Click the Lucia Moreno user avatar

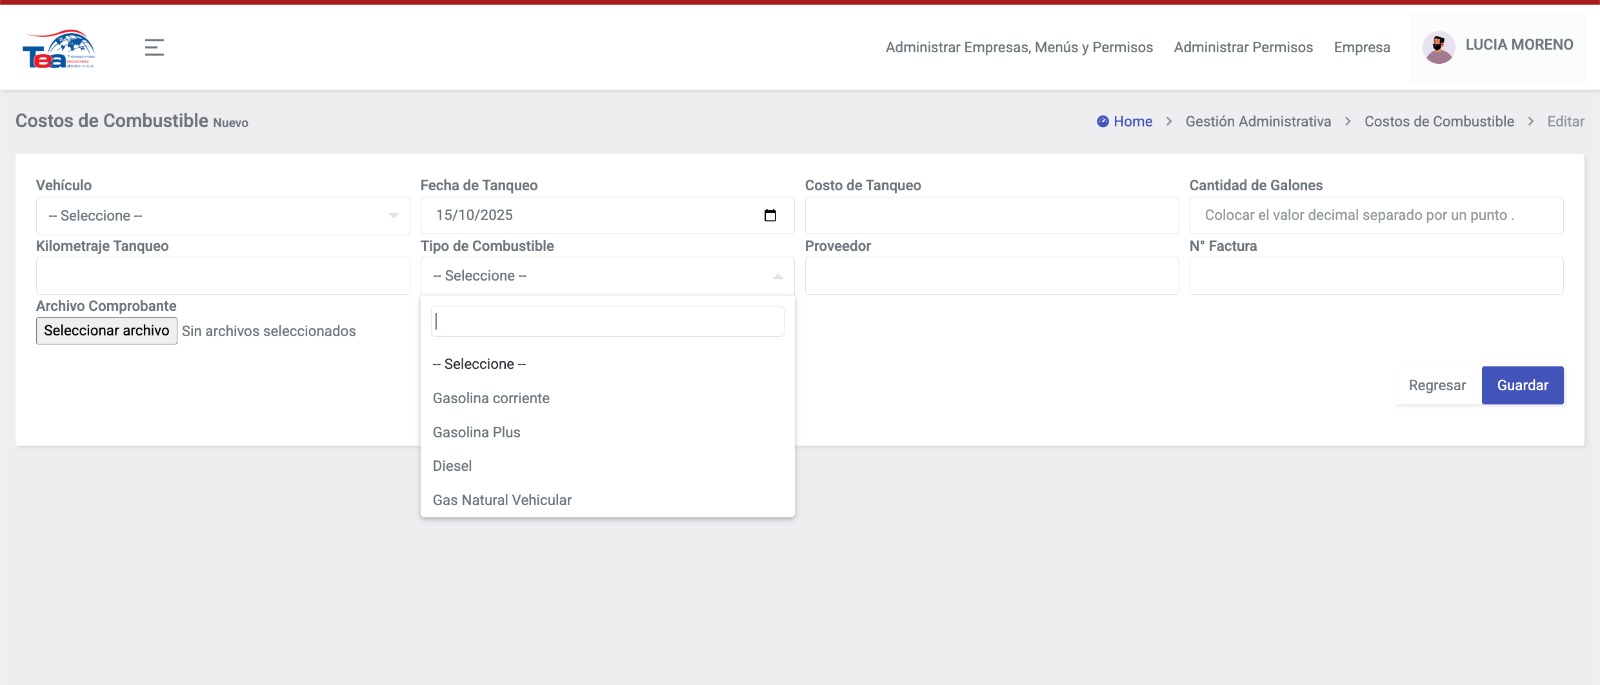pyautogui.click(x=1438, y=47)
